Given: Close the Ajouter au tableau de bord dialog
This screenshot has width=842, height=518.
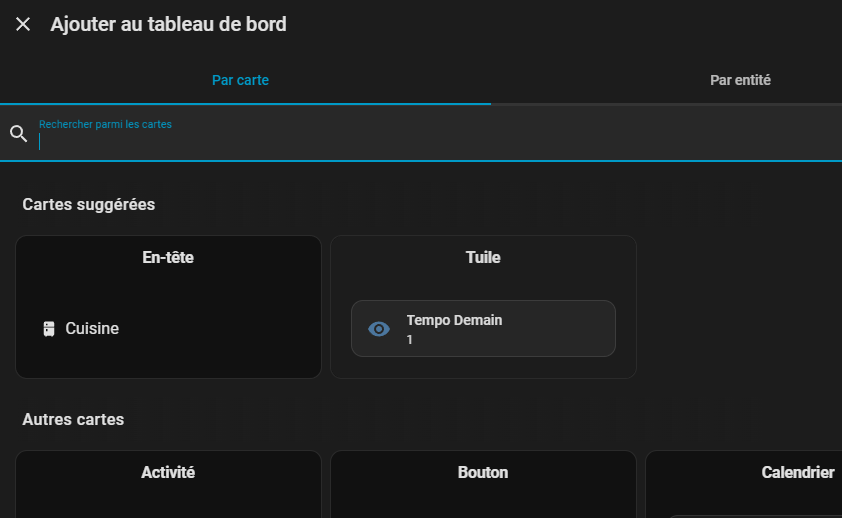Looking at the screenshot, I should point(23,24).
